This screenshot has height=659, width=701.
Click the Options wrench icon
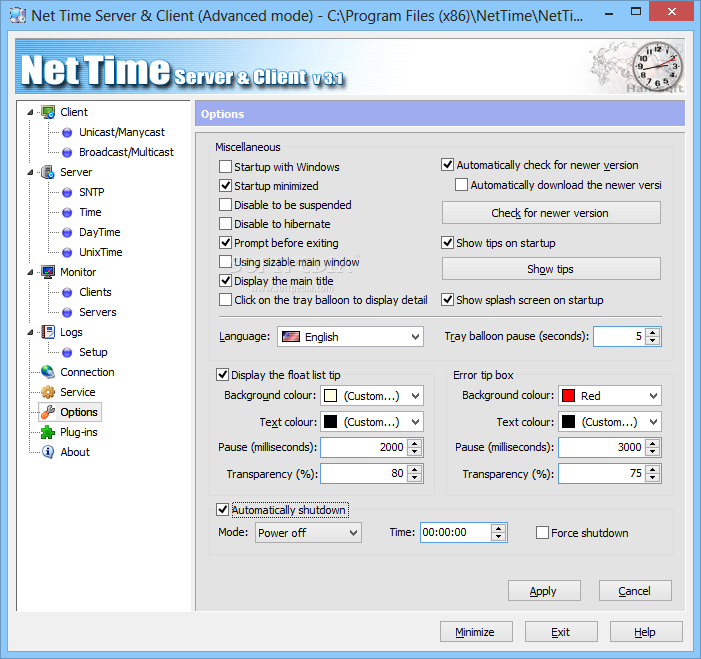[x=48, y=412]
